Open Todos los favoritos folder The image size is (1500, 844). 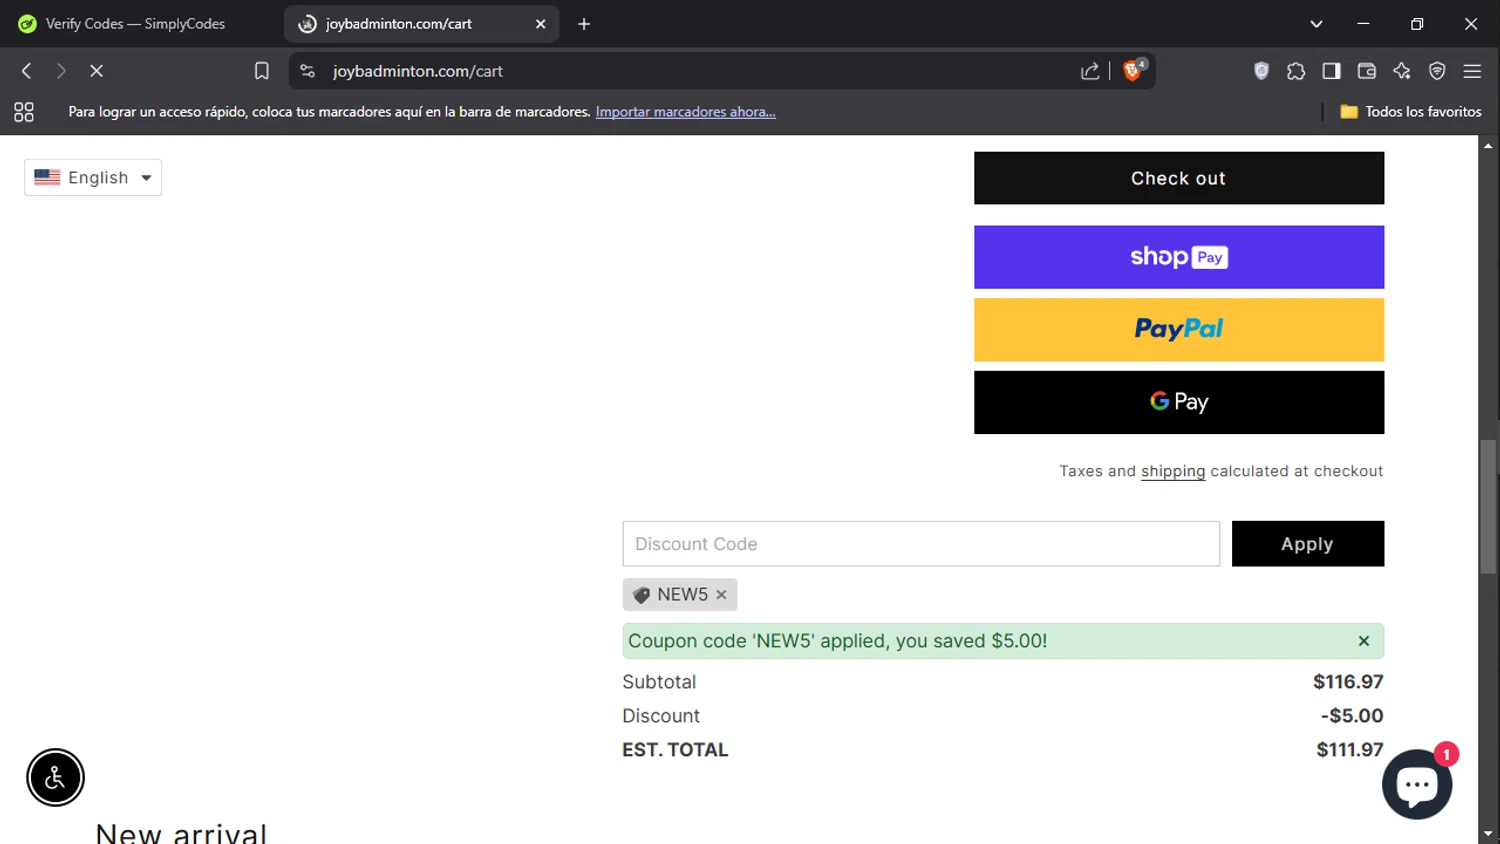coord(1410,112)
